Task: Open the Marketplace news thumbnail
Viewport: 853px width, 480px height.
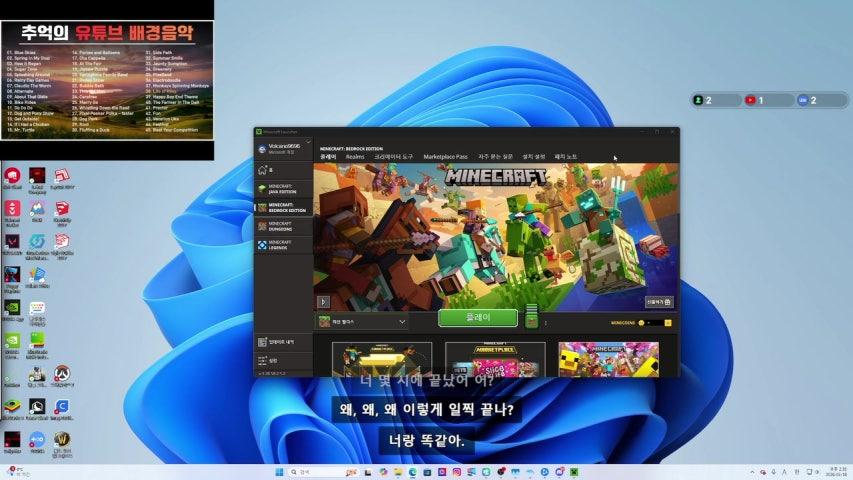Action: pyautogui.click(x=495, y=359)
